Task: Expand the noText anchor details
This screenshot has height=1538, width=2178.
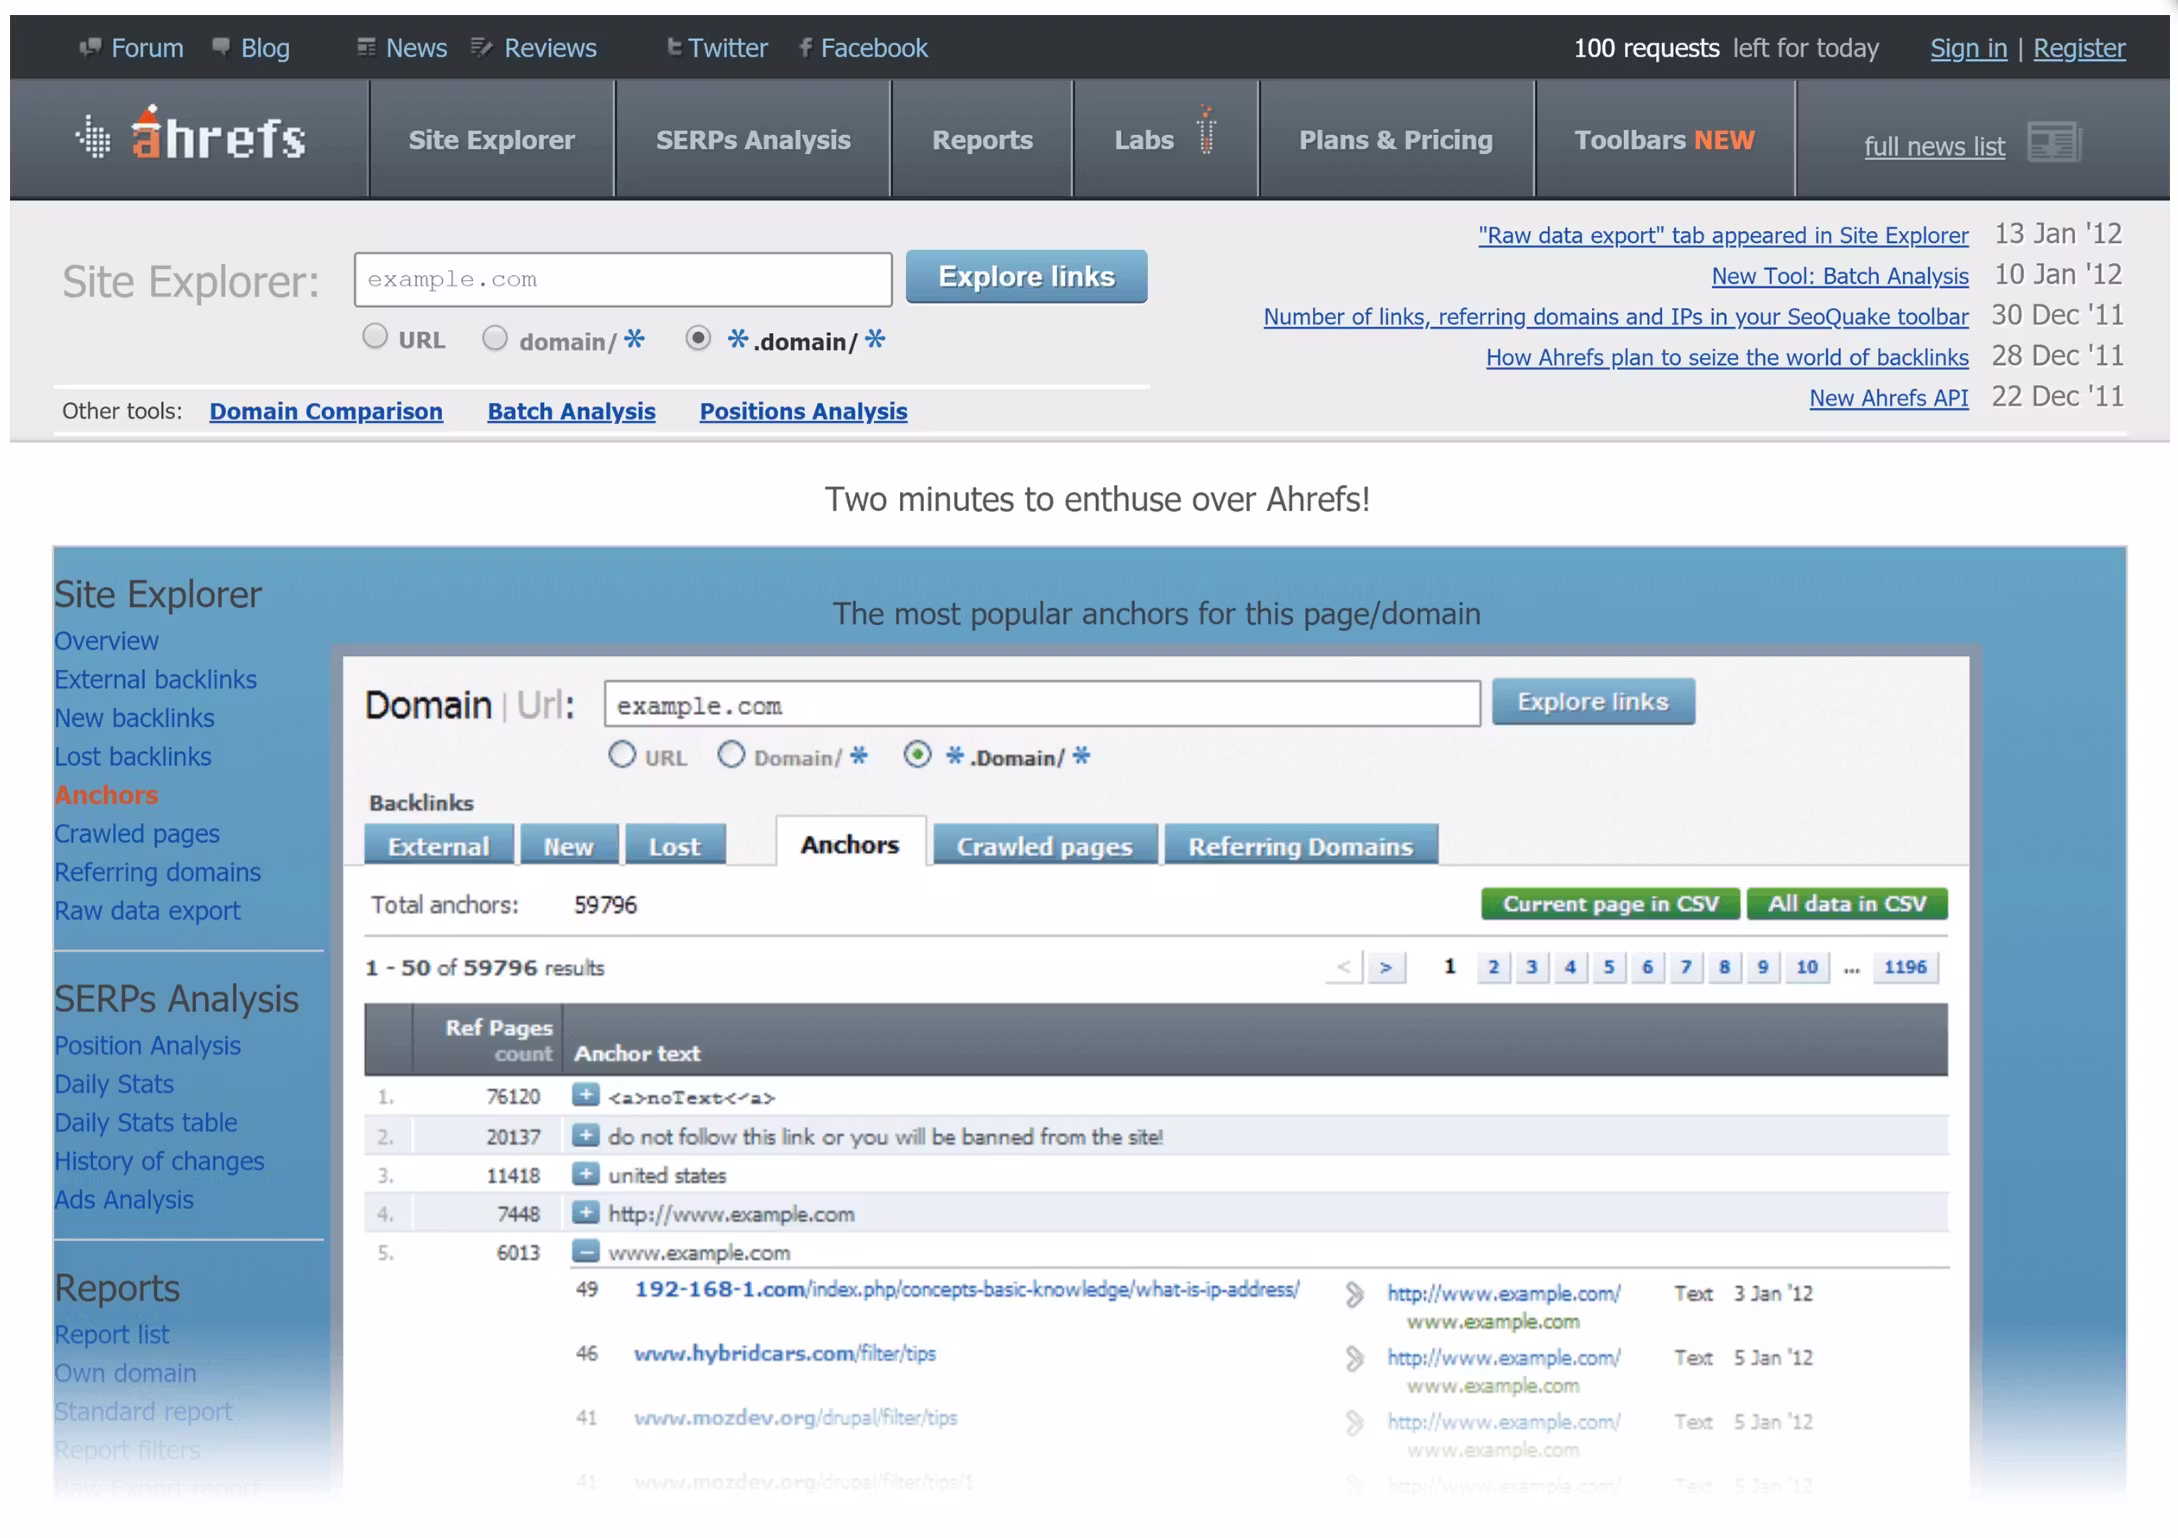Action: coord(585,1096)
